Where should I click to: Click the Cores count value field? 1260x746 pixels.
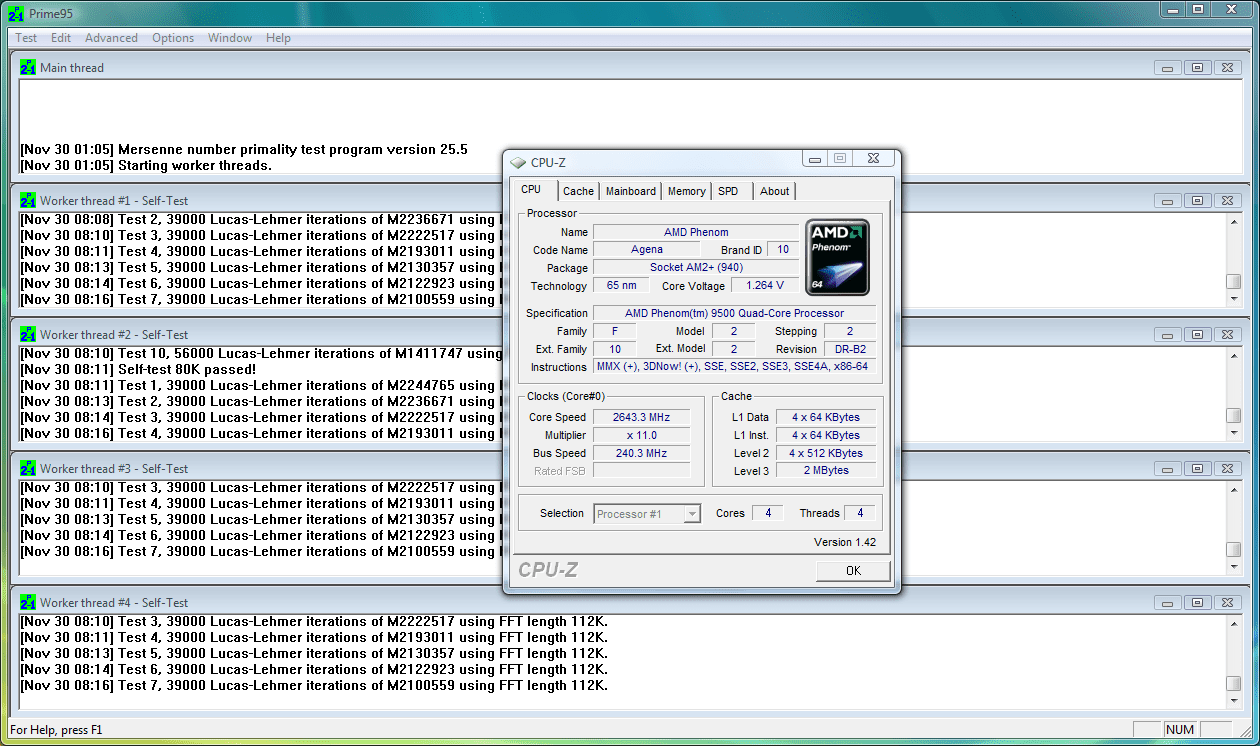tap(767, 514)
